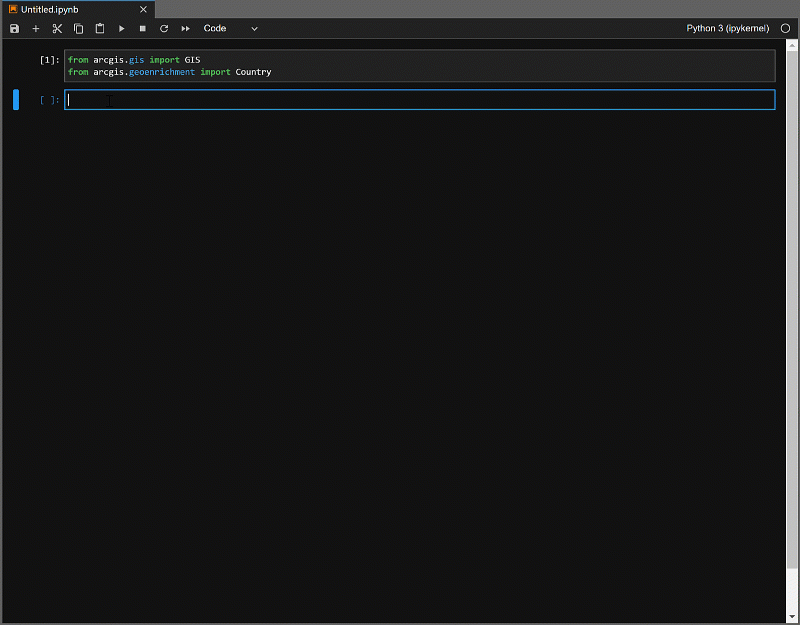Click inside the empty active code cell
This screenshot has height=625, width=800.
click(x=419, y=100)
